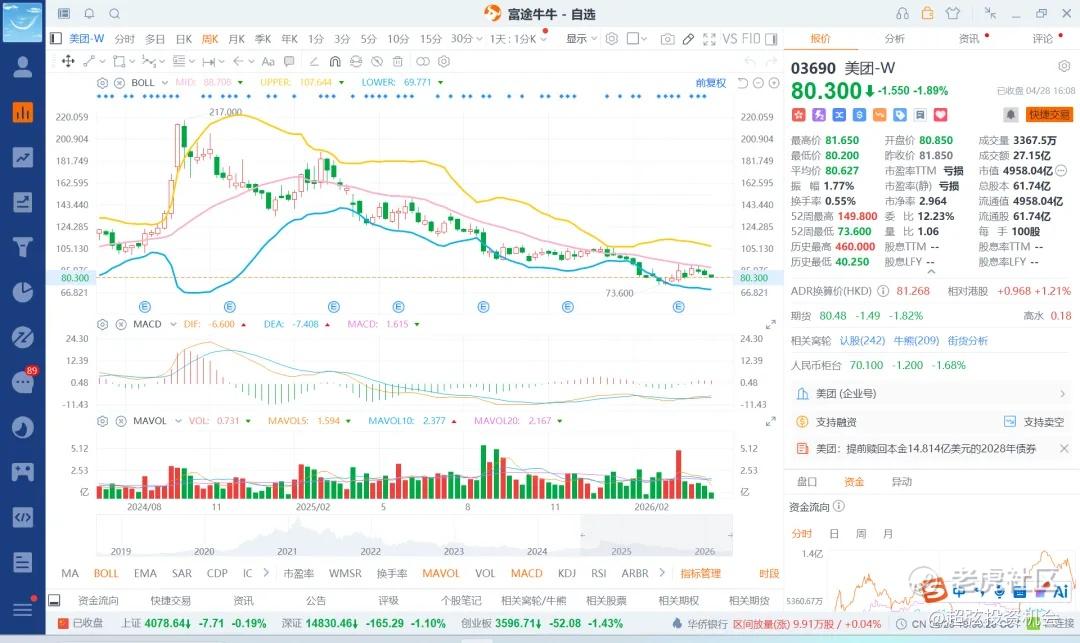Toggle the 前复权 price adjustment option

coord(711,83)
